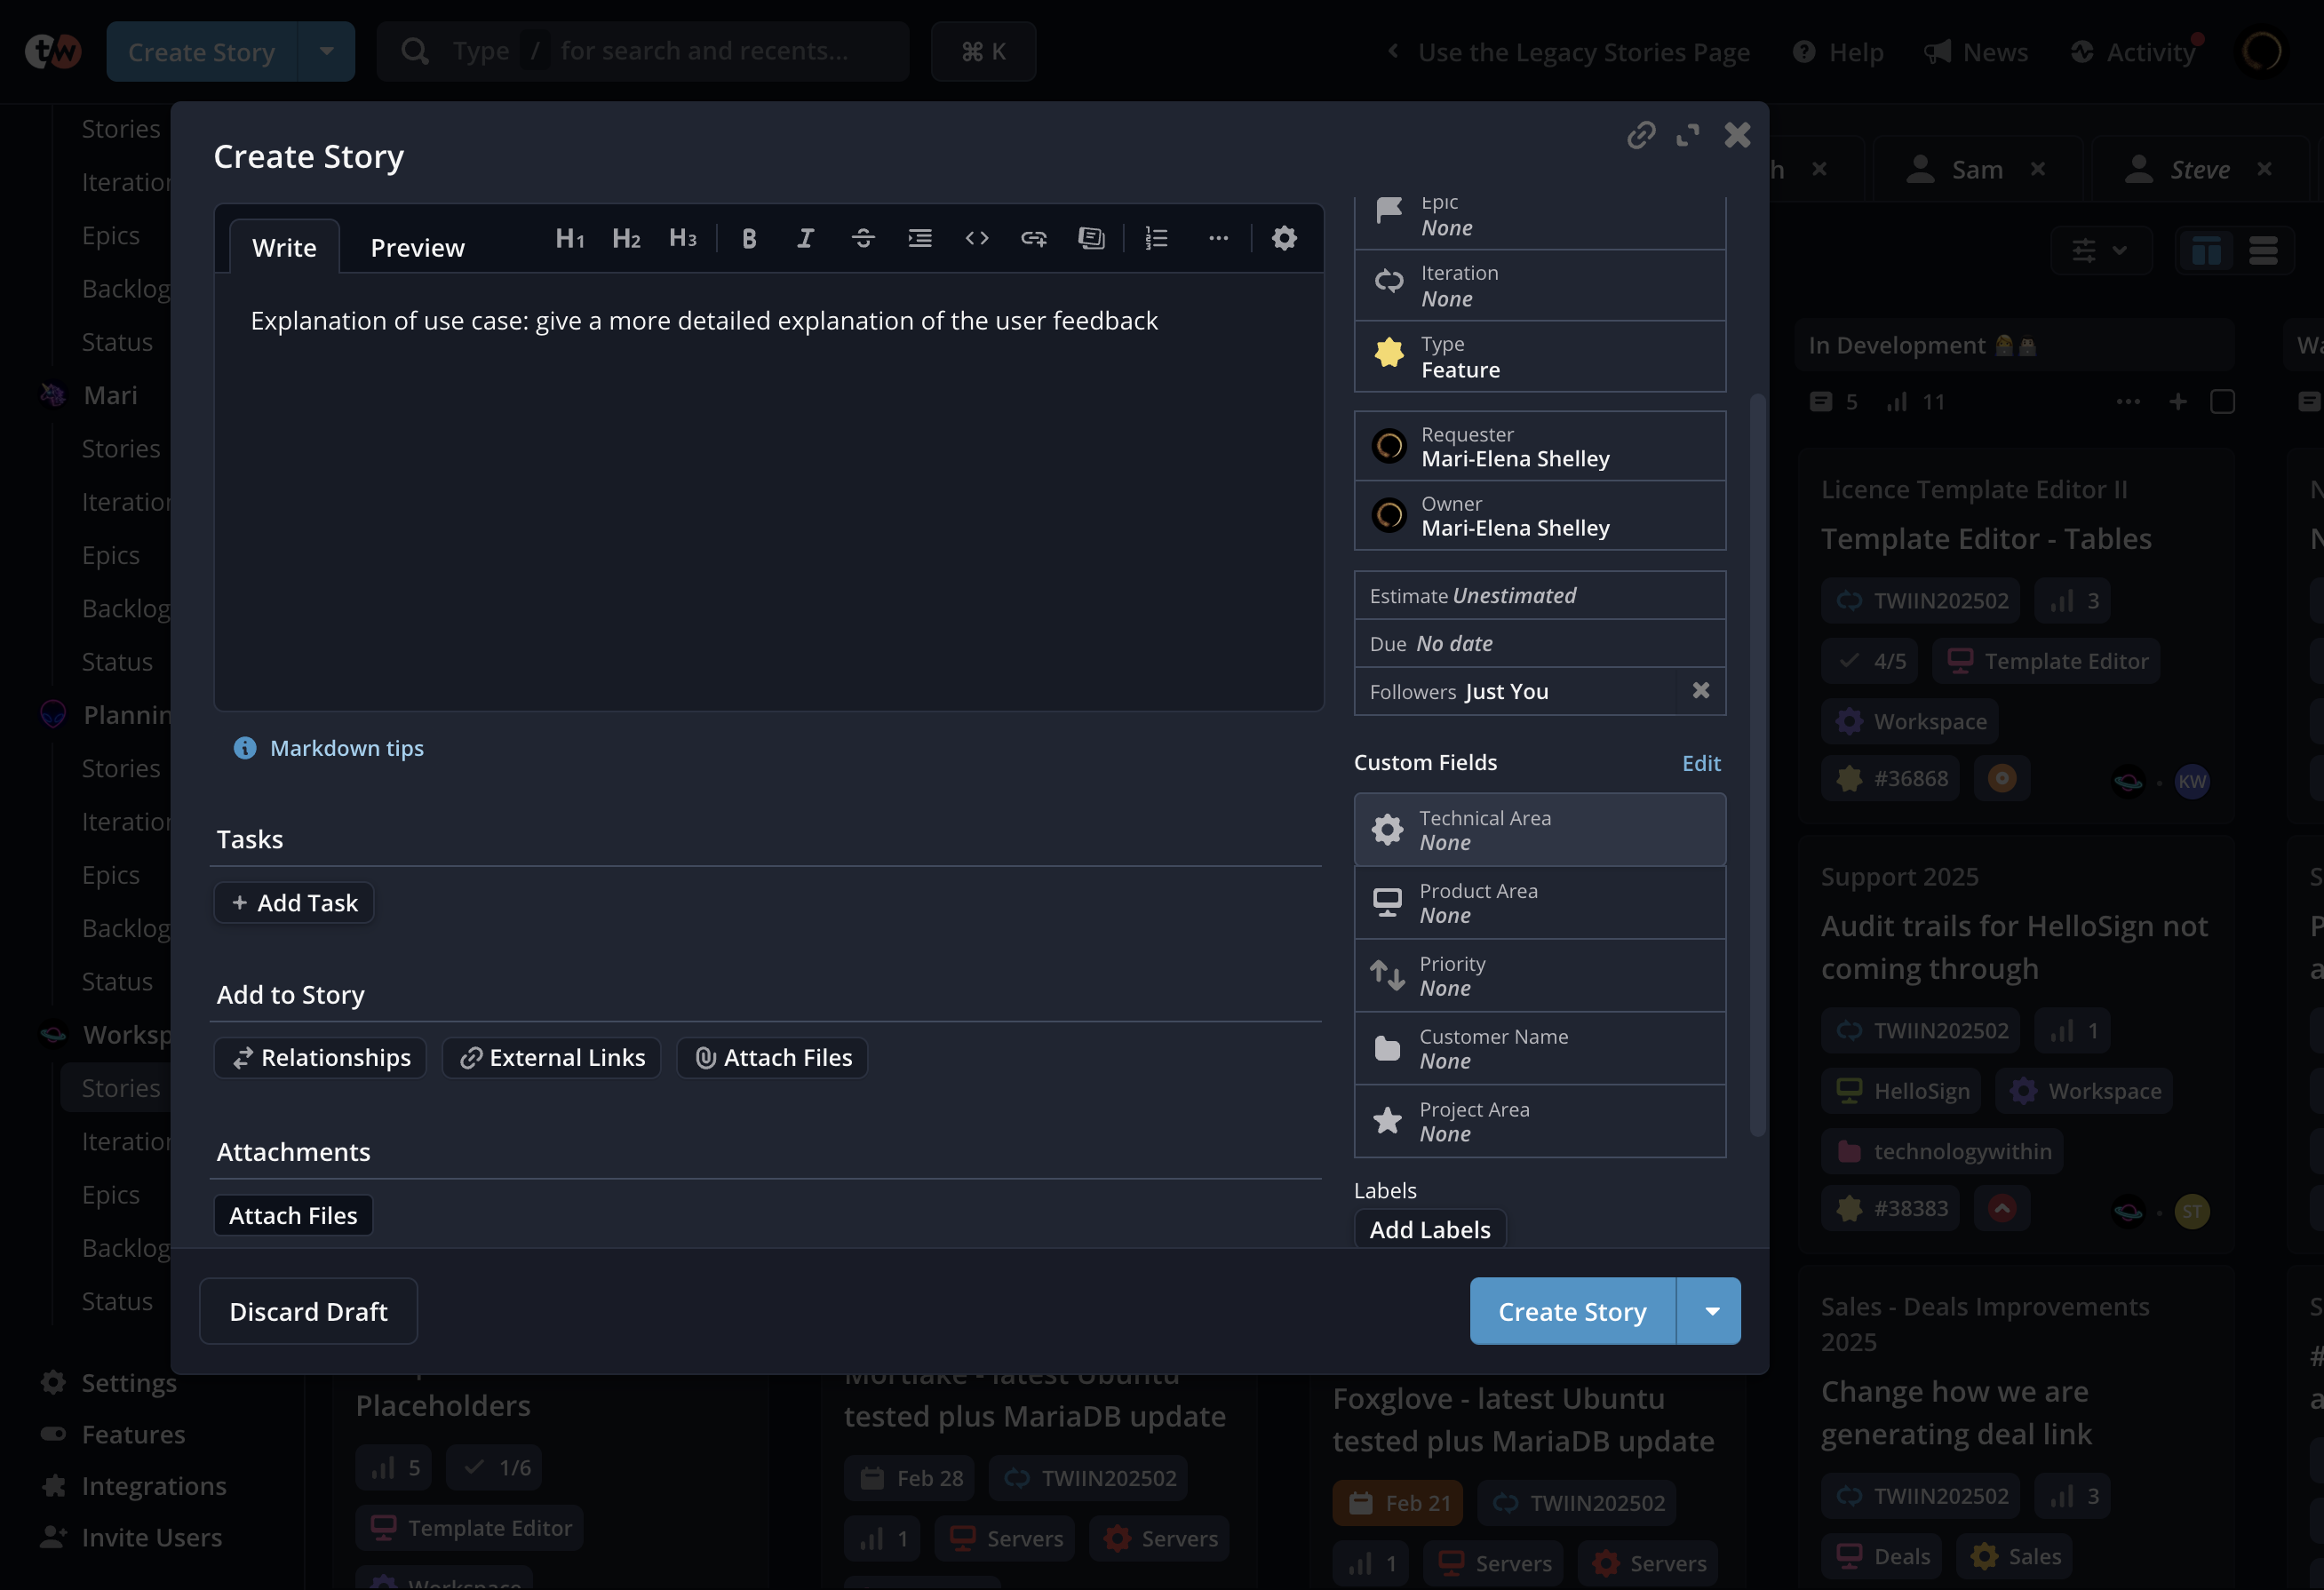Insert blockquote indent formatting
This screenshot has width=2324, height=1590.
click(919, 239)
